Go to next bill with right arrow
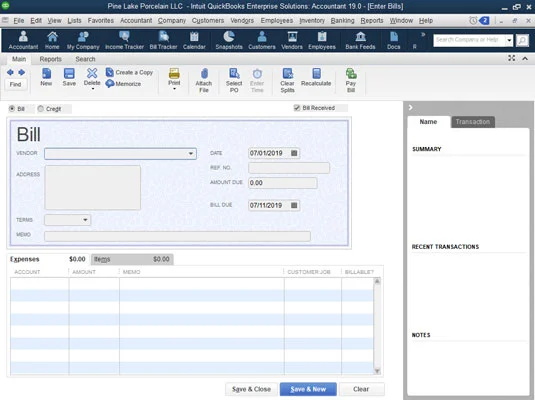Viewport: 535px width, 400px height. click(21, 72)
